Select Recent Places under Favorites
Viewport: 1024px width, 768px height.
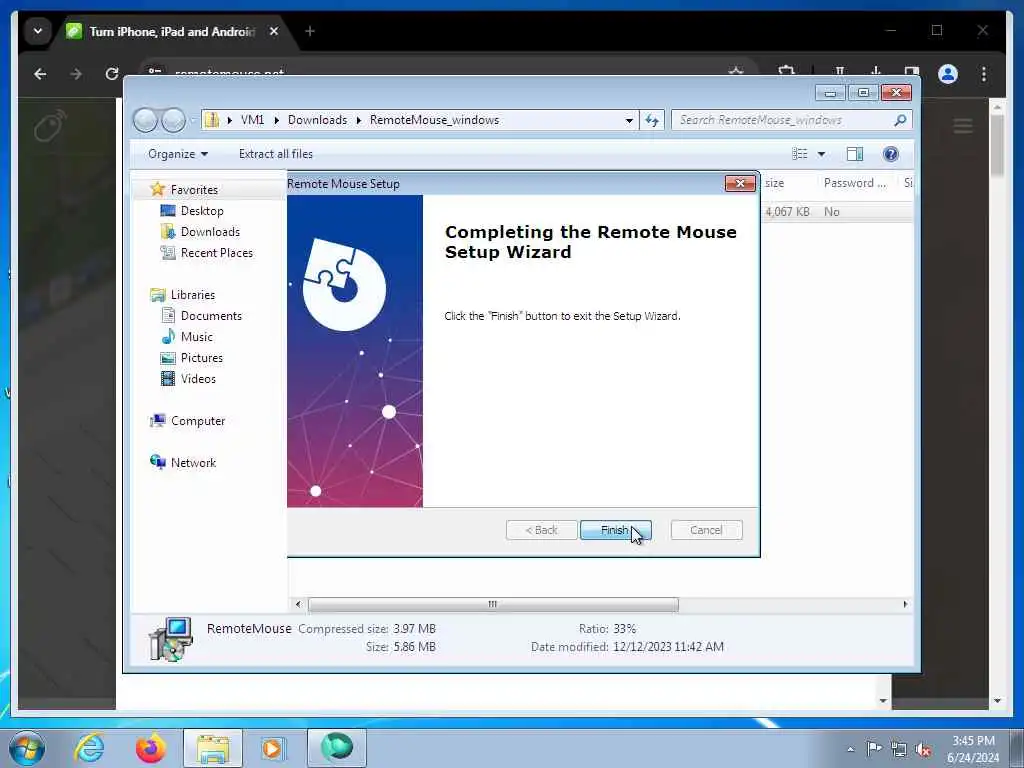217,253
